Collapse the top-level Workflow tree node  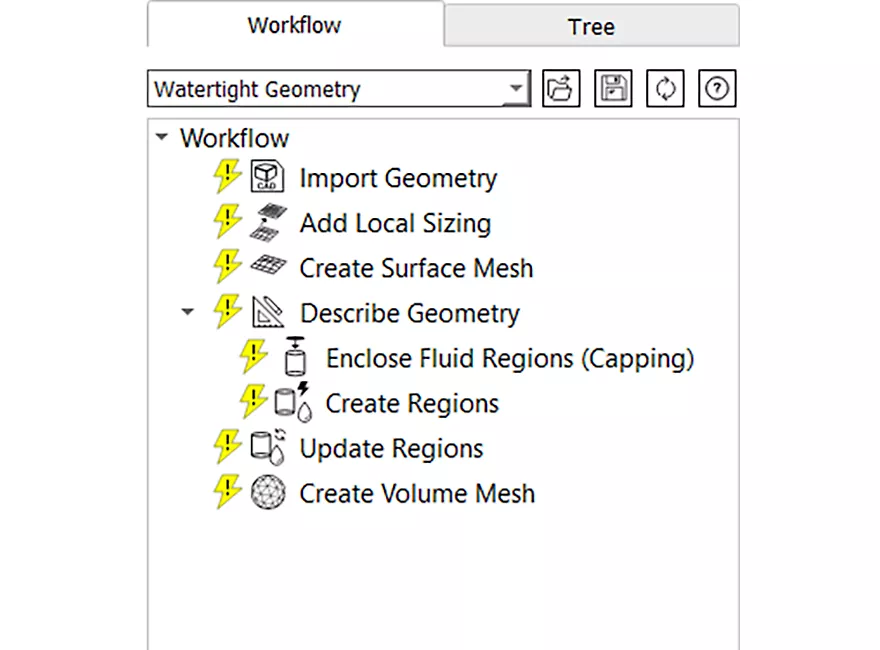point(162,137)
